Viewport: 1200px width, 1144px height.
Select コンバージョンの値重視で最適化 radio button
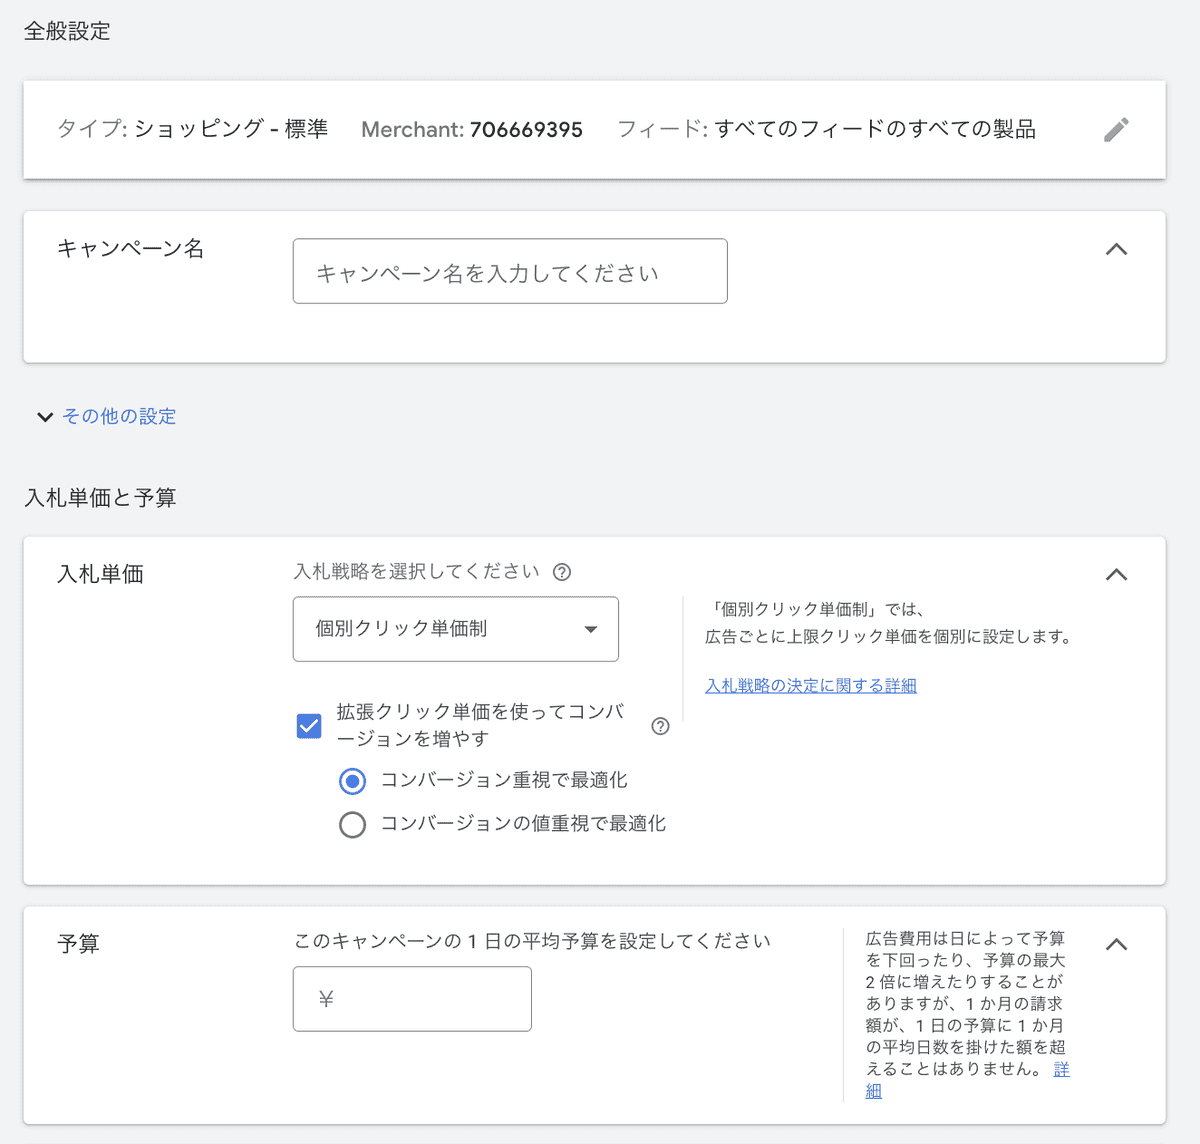(x=352, y=824)
